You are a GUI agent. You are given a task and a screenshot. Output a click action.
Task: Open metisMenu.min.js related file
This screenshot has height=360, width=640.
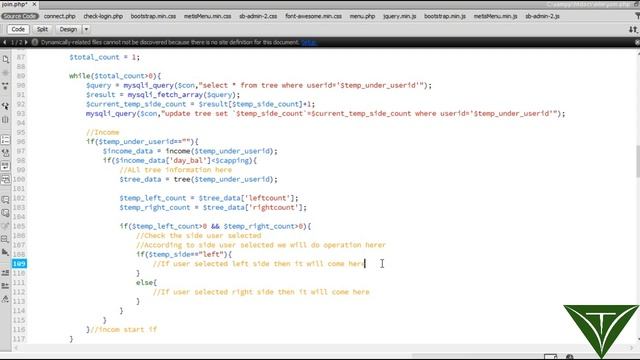496,16
